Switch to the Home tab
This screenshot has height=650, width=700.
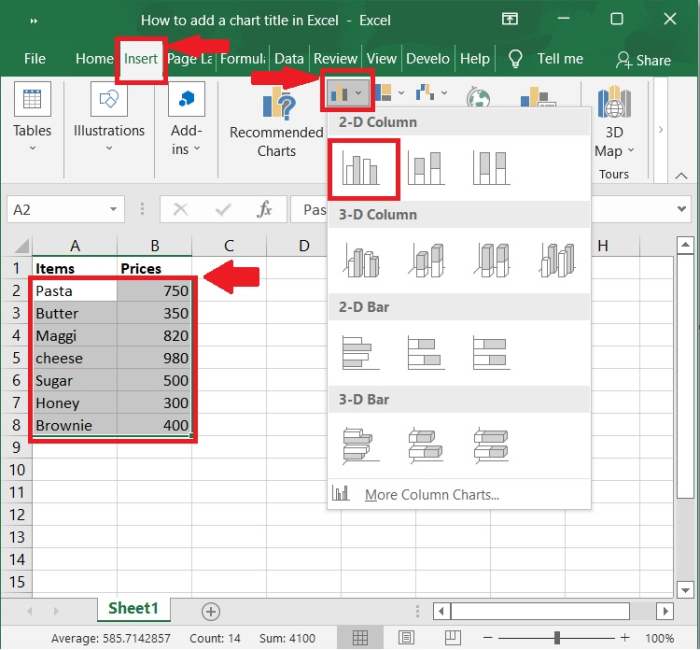point(94,58)
